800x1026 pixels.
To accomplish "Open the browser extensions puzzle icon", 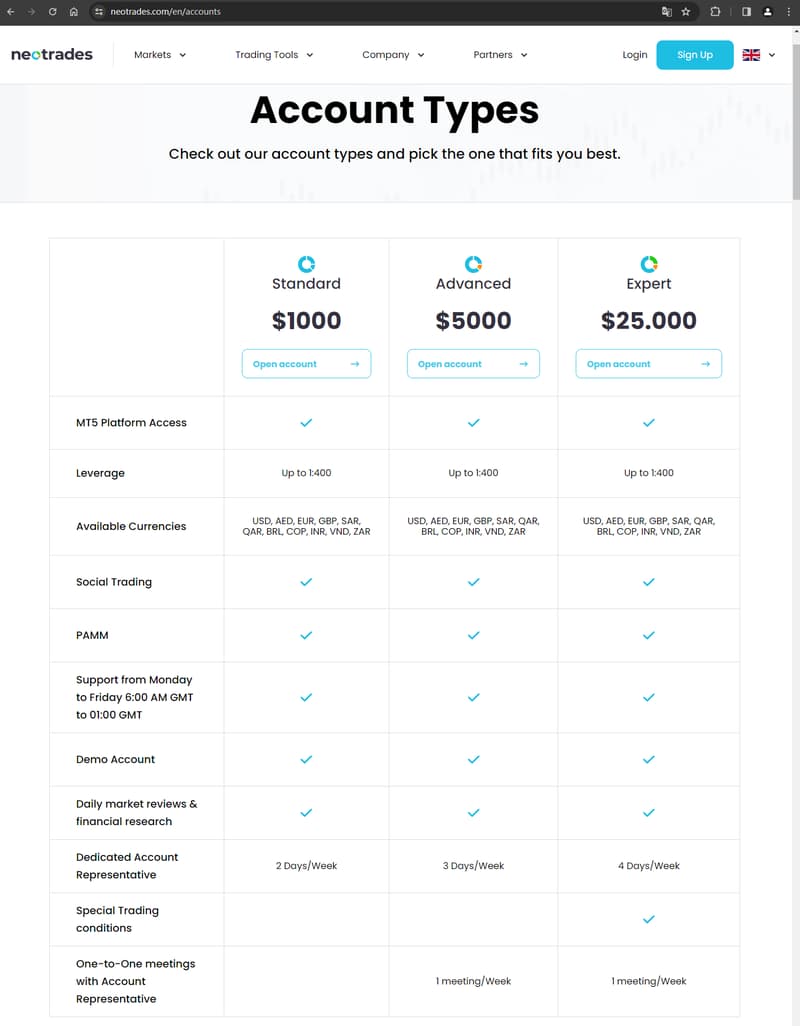I will pyautogui.click(x=715, y=11).
